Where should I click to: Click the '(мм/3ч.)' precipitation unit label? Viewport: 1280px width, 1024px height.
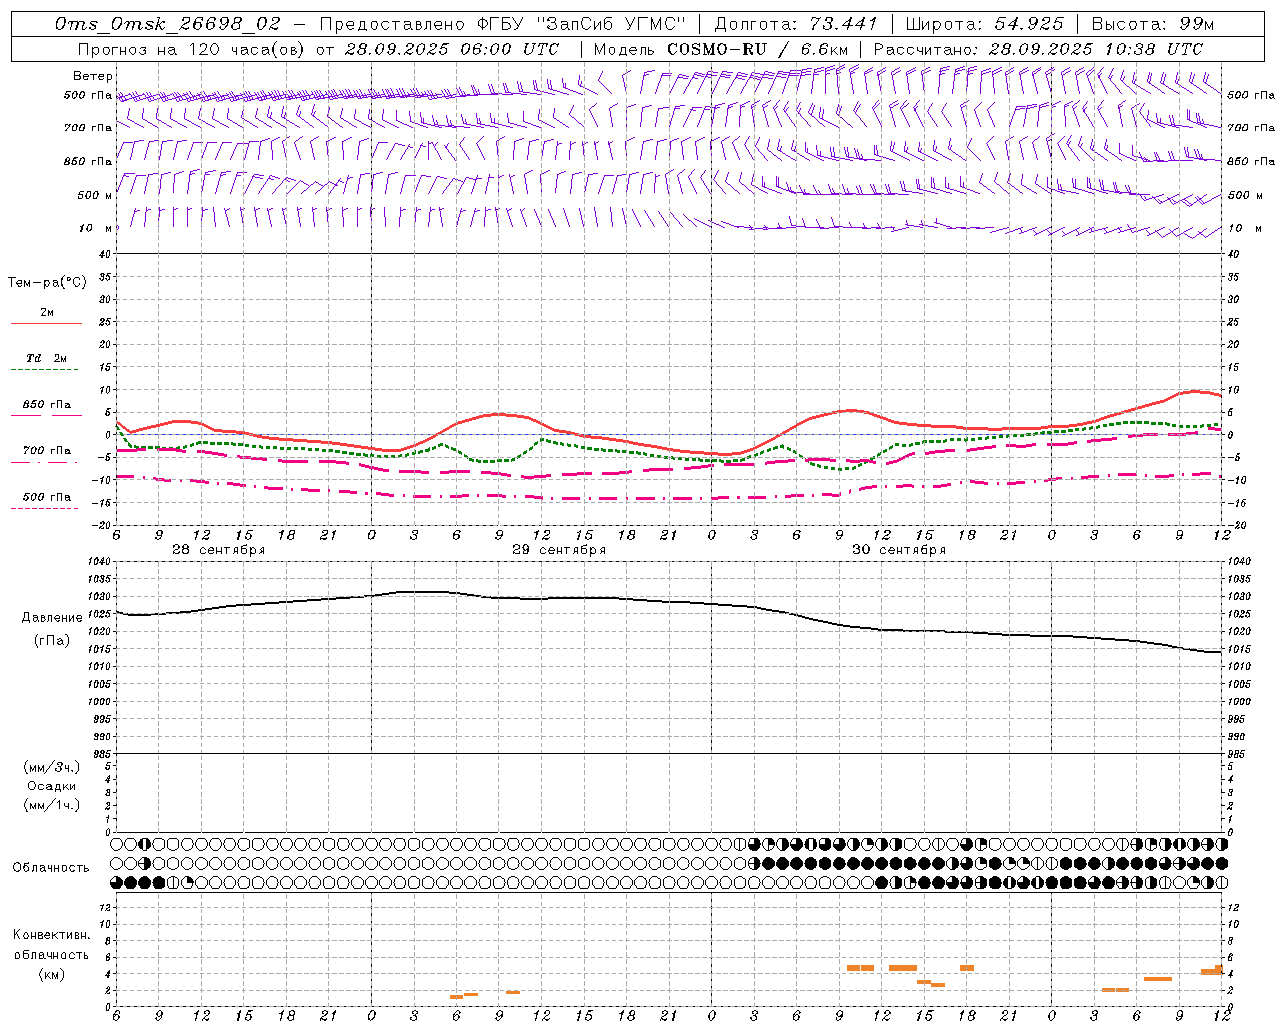coord(52,767)
